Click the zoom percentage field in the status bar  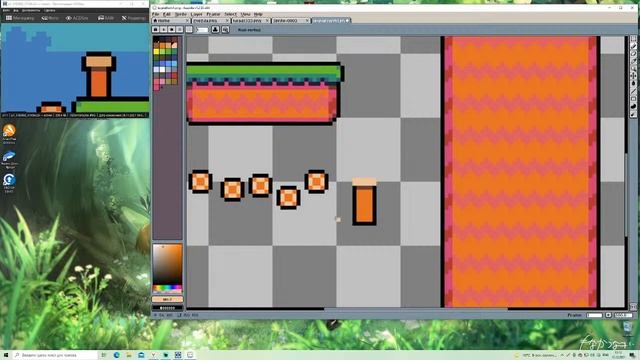coord(624,315)
